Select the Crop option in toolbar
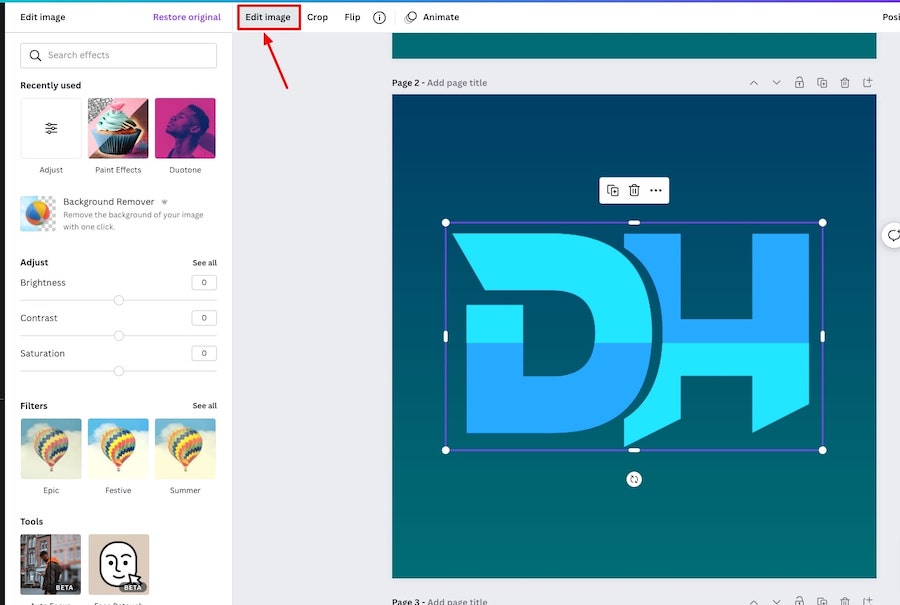900x605 pixels. [317, 17]
